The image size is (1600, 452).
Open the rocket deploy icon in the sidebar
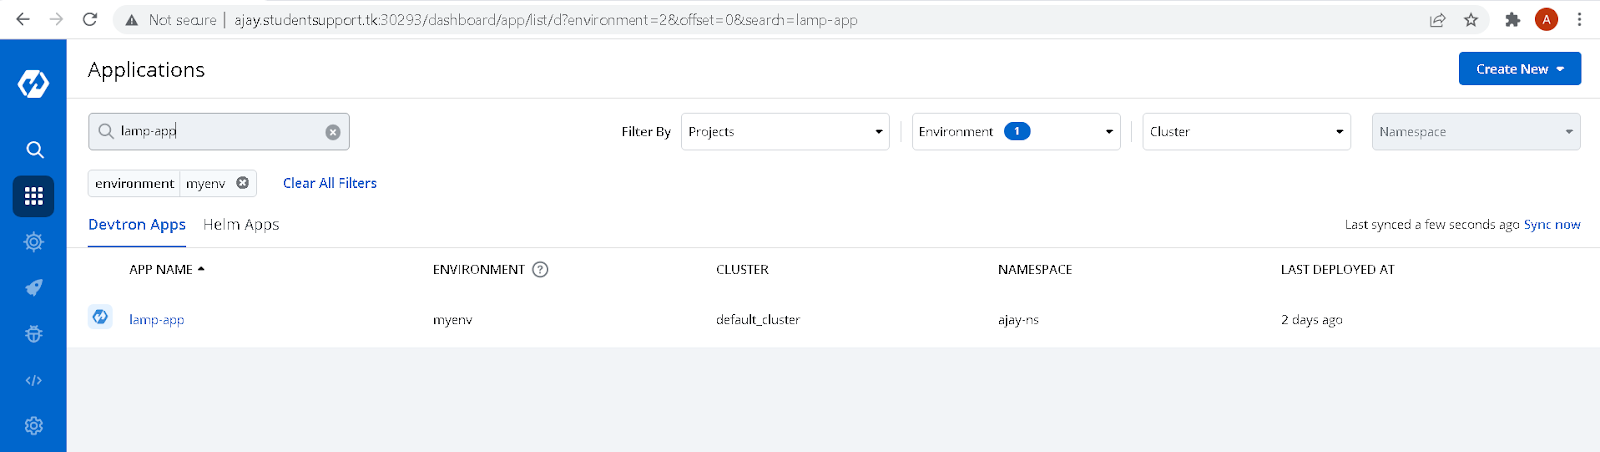pyautogui.click(x=34, y=288)
